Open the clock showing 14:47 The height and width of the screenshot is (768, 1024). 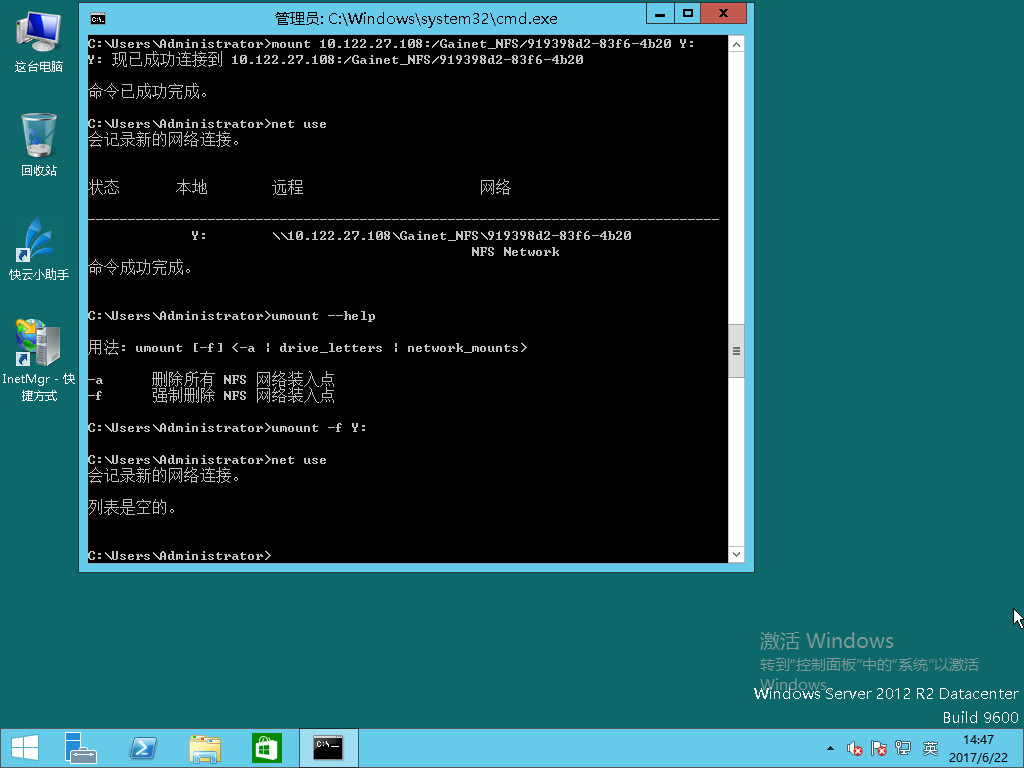click(x=977, y=748)
